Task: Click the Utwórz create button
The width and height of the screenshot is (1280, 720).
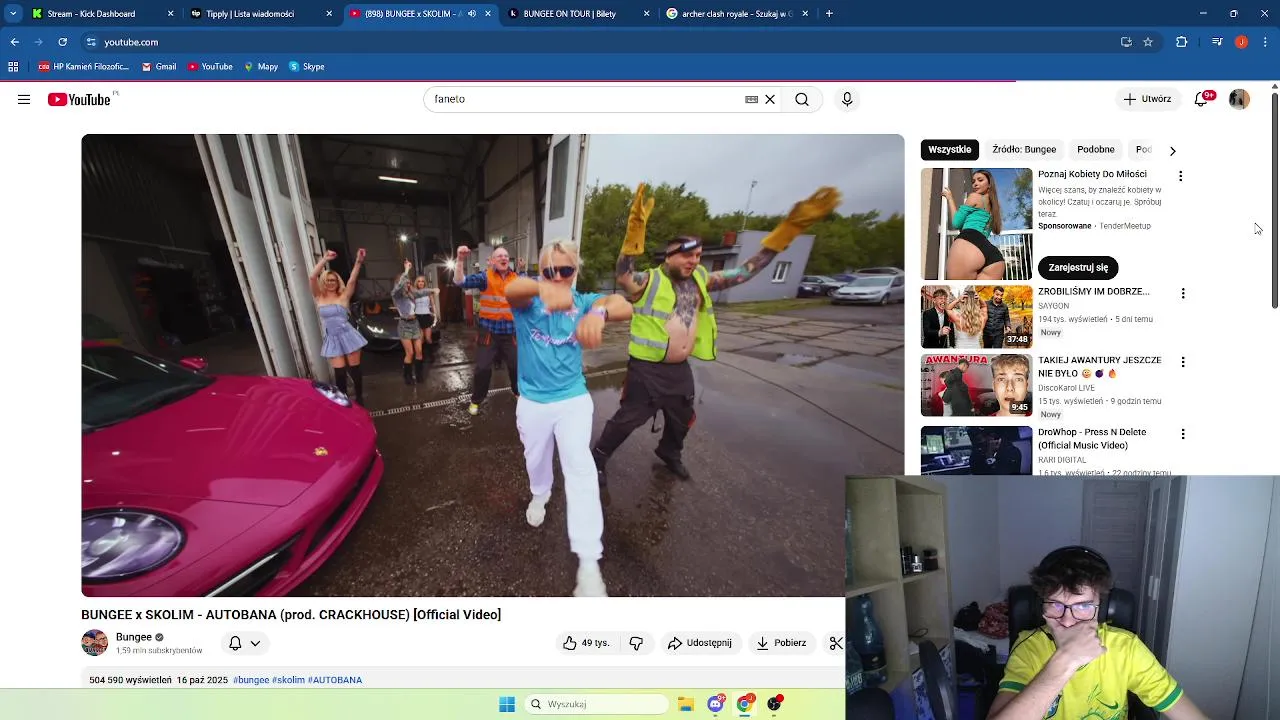Action: [x=1148, y=99]
